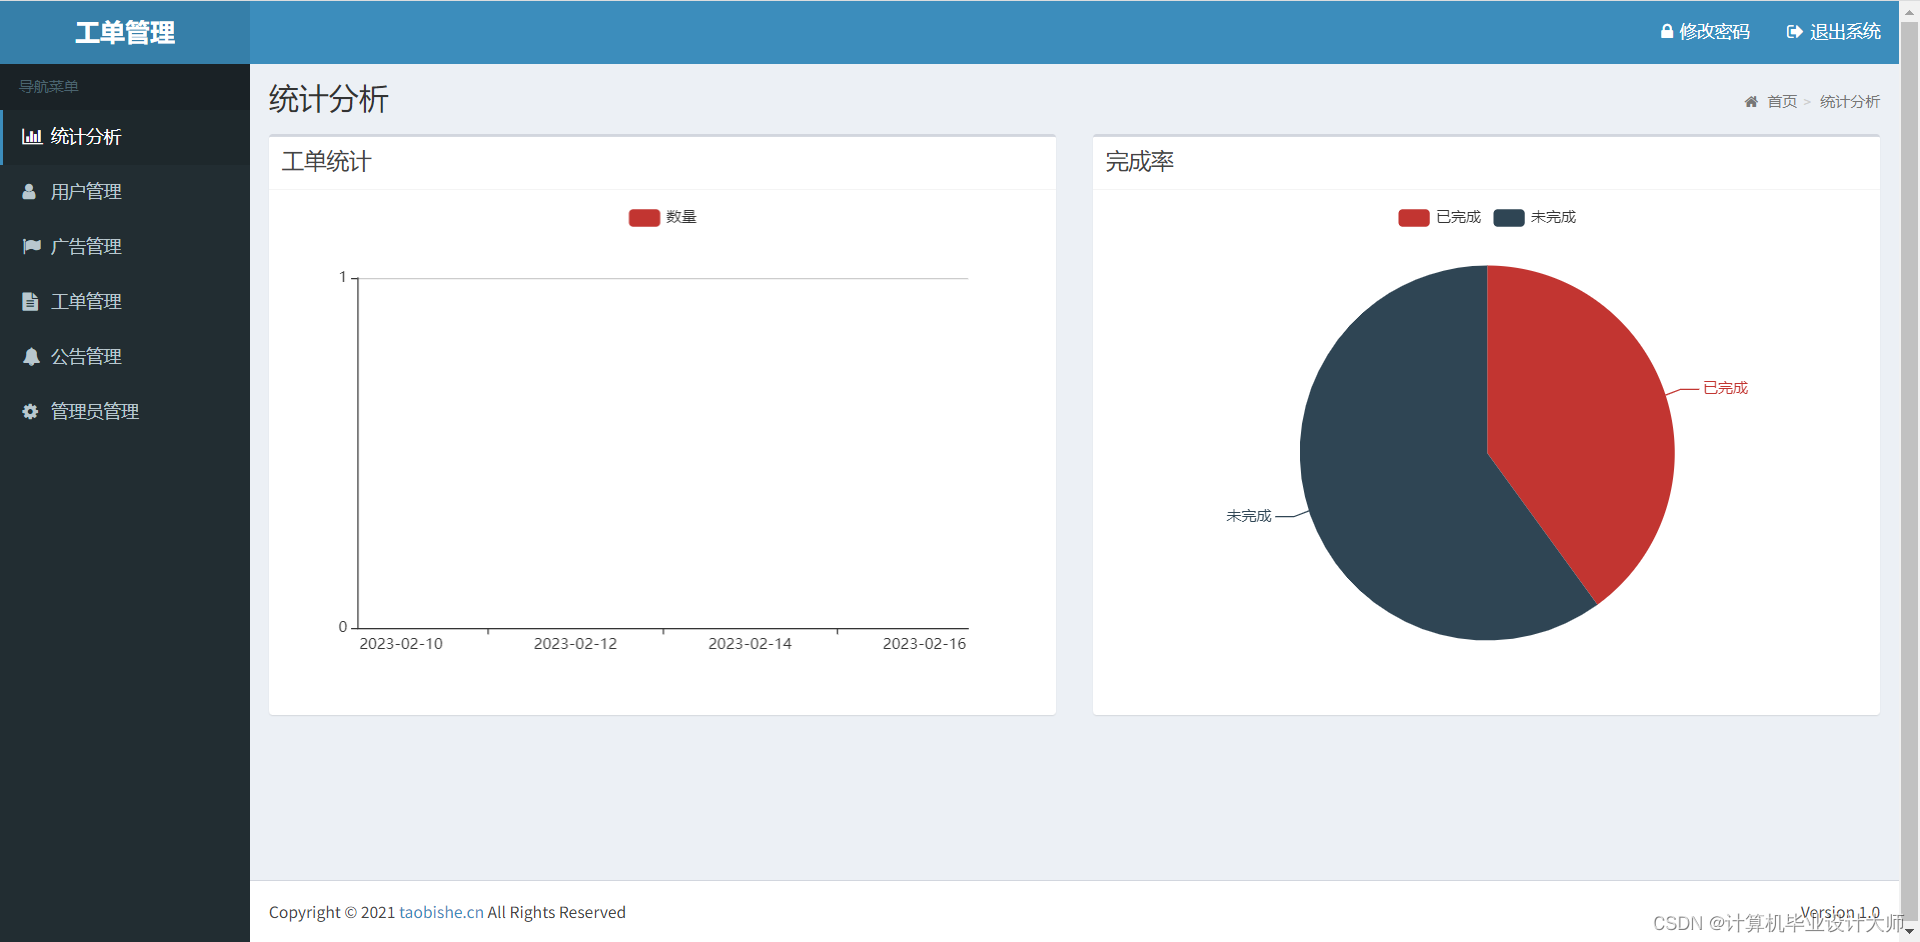Click the page vertical scrollbar

click(x=1909, y=470)
